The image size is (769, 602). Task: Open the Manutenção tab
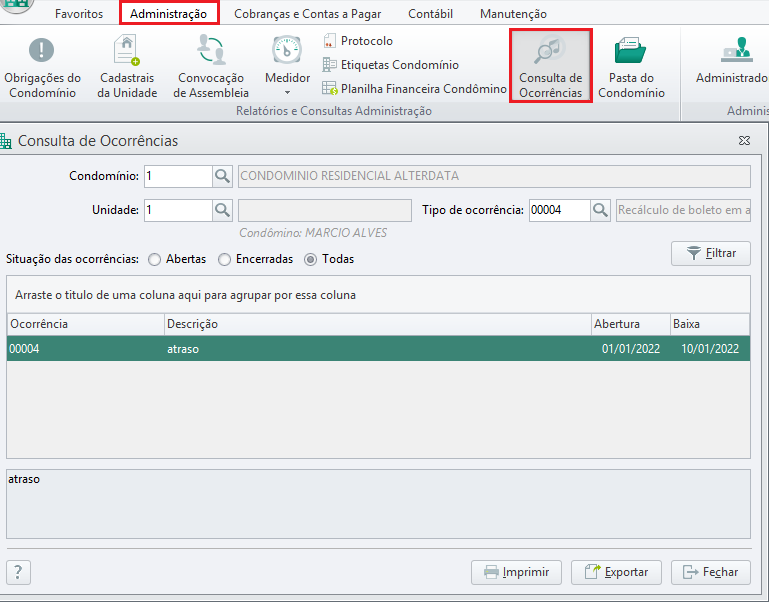tap(513, 14)
